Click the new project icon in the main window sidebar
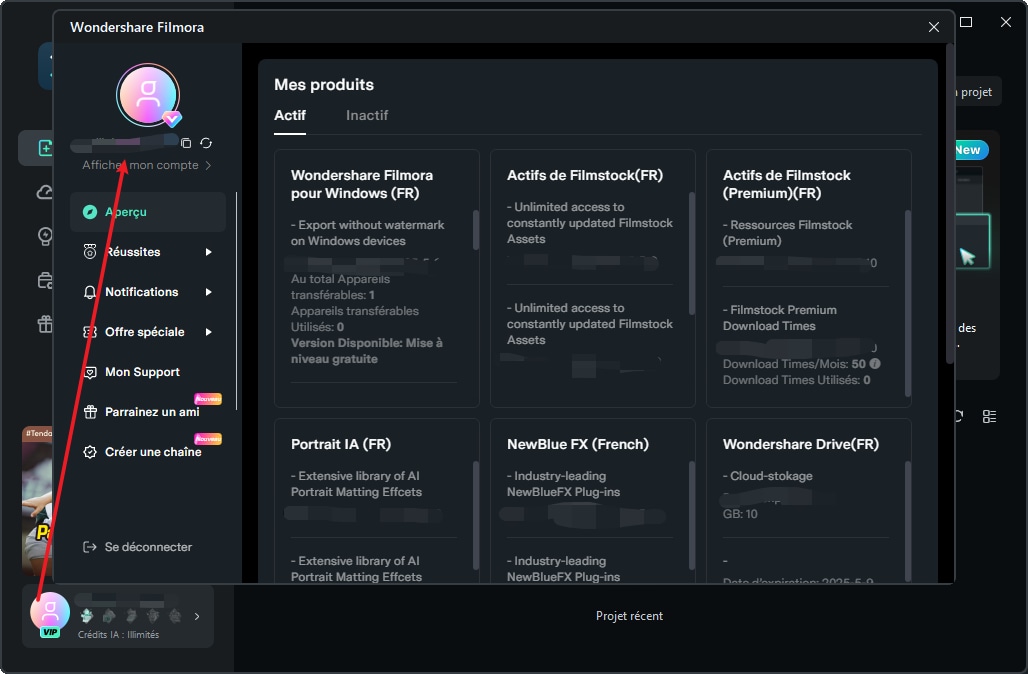1028x674 pixels. coord(45,148)
